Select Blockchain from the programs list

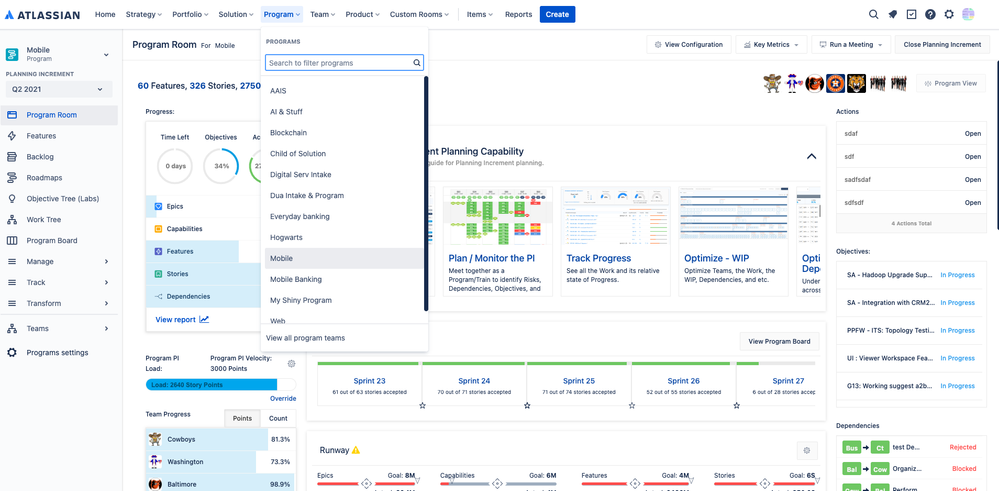click(343, 132)
